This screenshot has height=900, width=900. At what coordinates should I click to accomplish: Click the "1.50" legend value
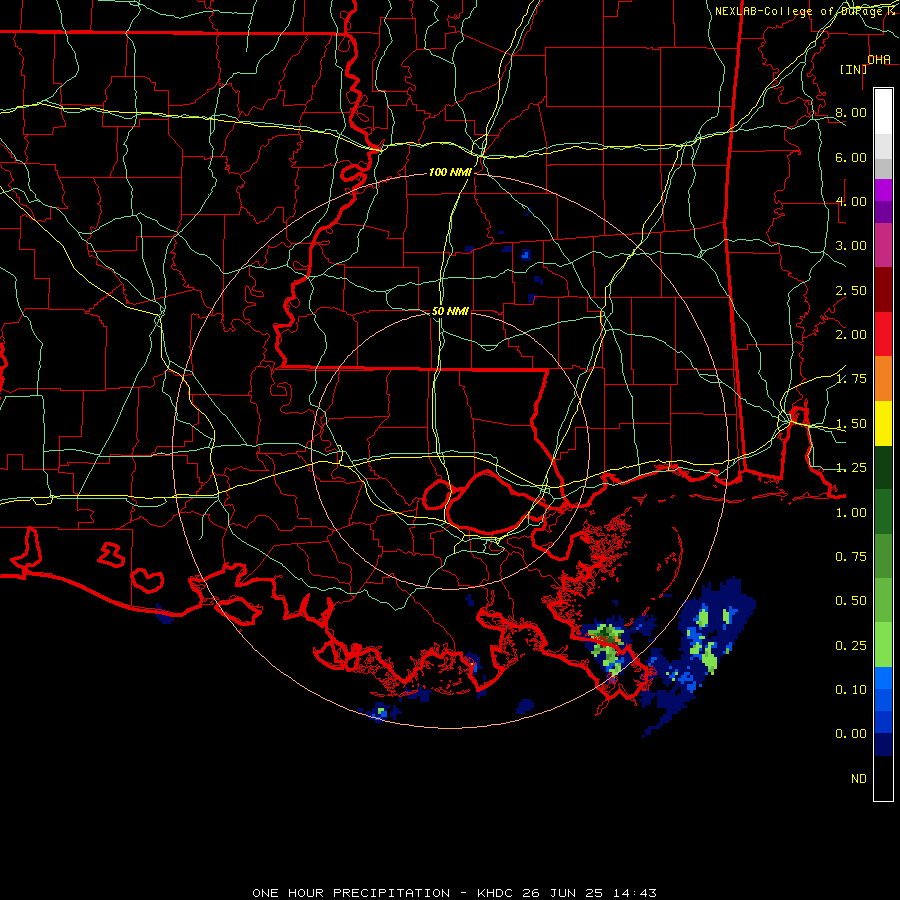point(851,424)
